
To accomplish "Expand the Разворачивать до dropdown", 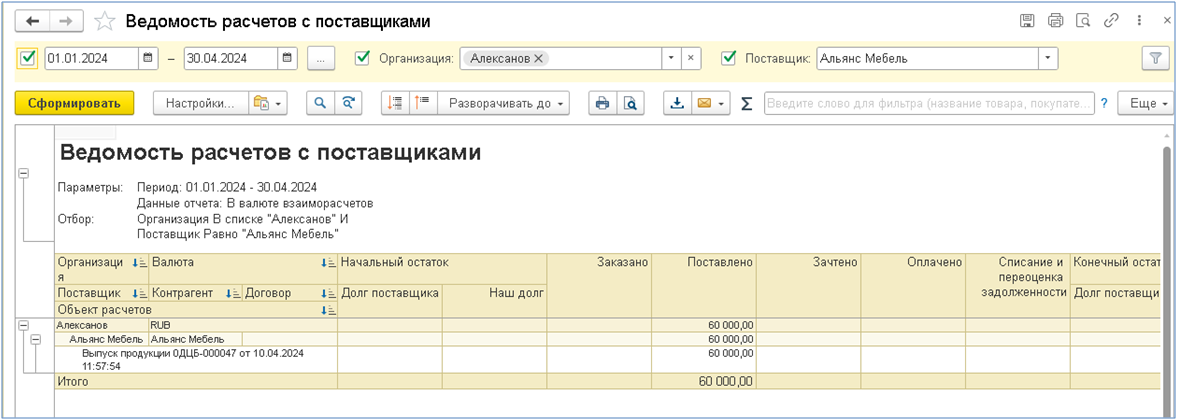I will point(508,103).
